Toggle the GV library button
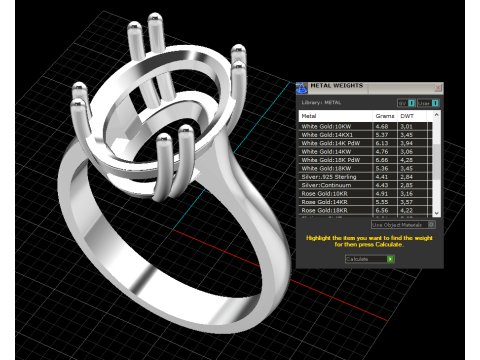 click(406, 103)
